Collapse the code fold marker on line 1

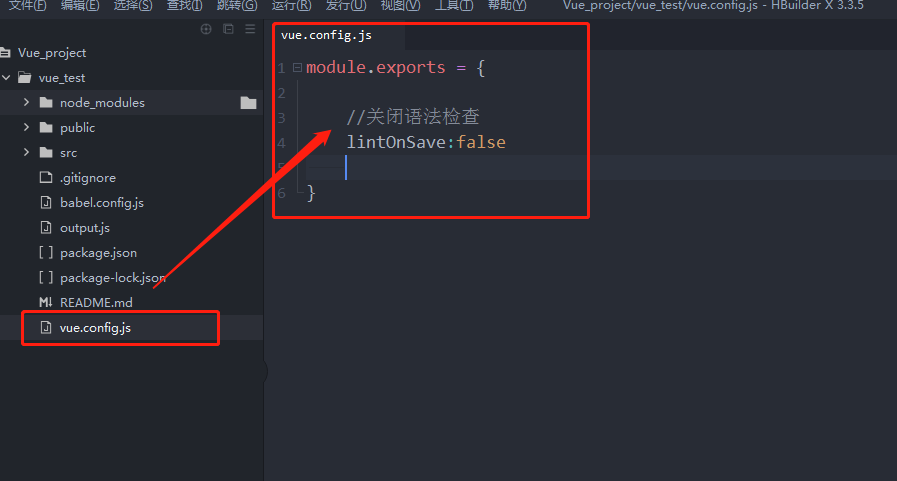point(297,67)
